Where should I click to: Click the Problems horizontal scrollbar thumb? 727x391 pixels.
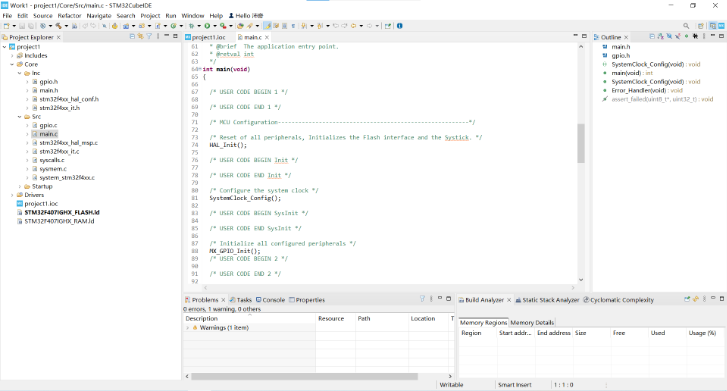coord(304,376)
